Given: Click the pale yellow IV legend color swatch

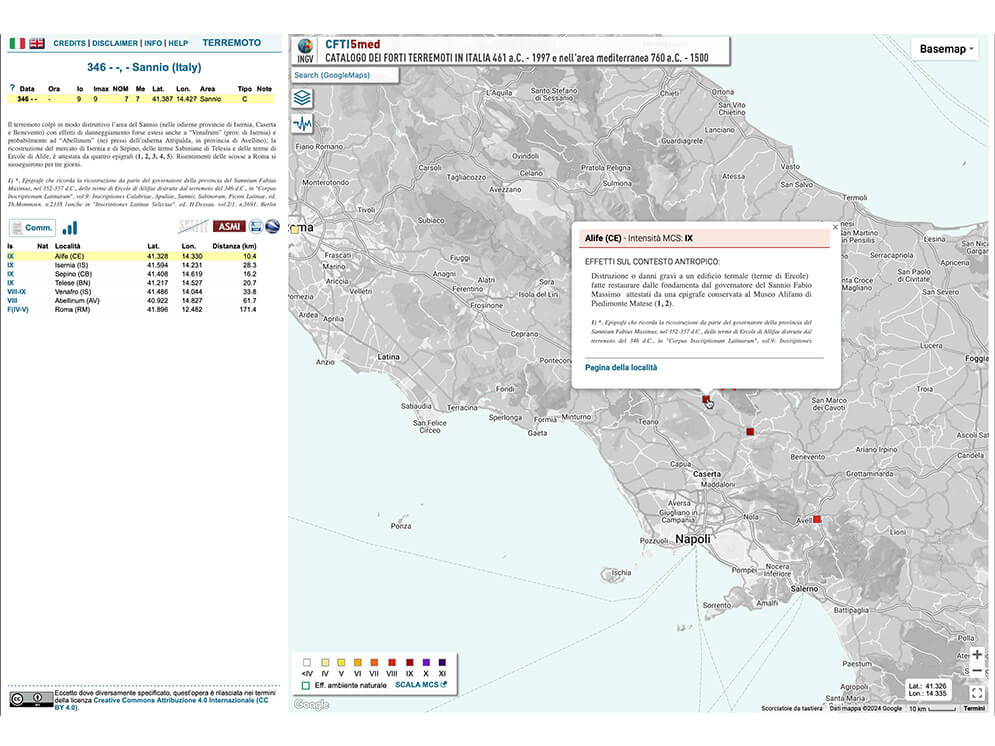Looking at the screenshot, I should coord(325,662).
